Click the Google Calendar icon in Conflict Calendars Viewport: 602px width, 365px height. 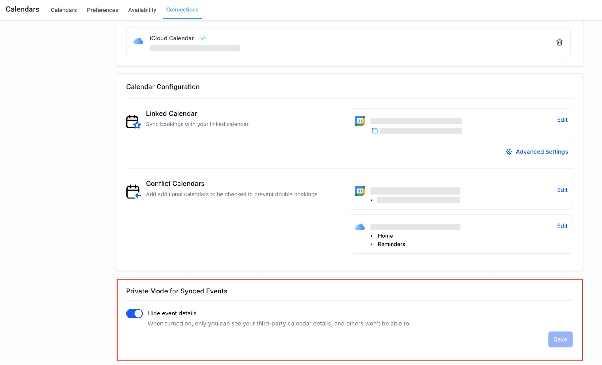tap(360, 191)
